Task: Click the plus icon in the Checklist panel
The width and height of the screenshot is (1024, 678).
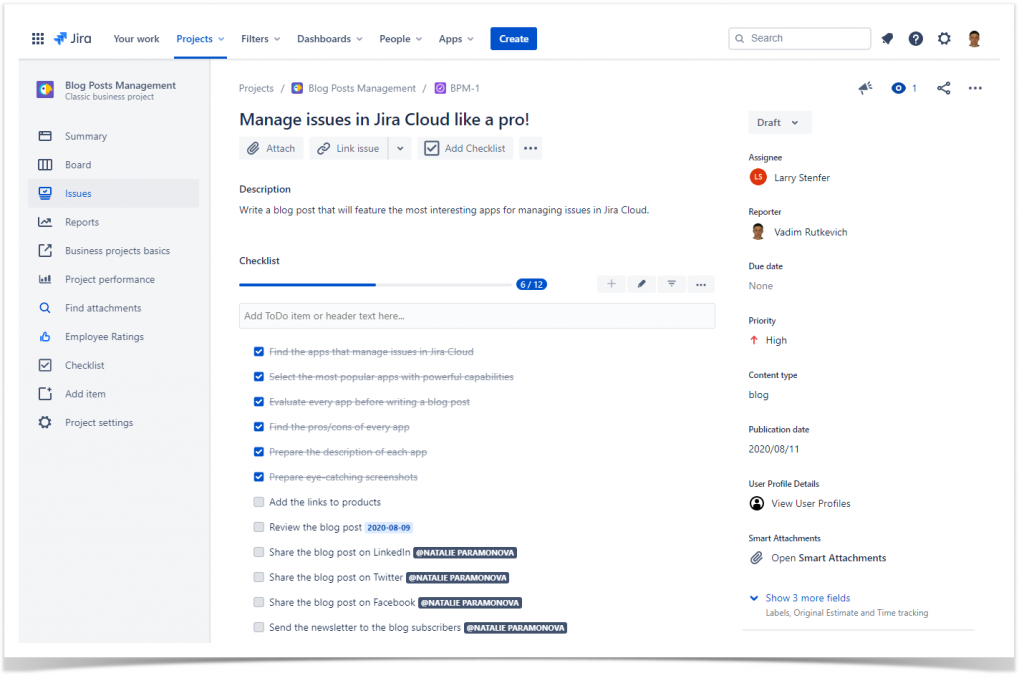Action: coord(611,284)
